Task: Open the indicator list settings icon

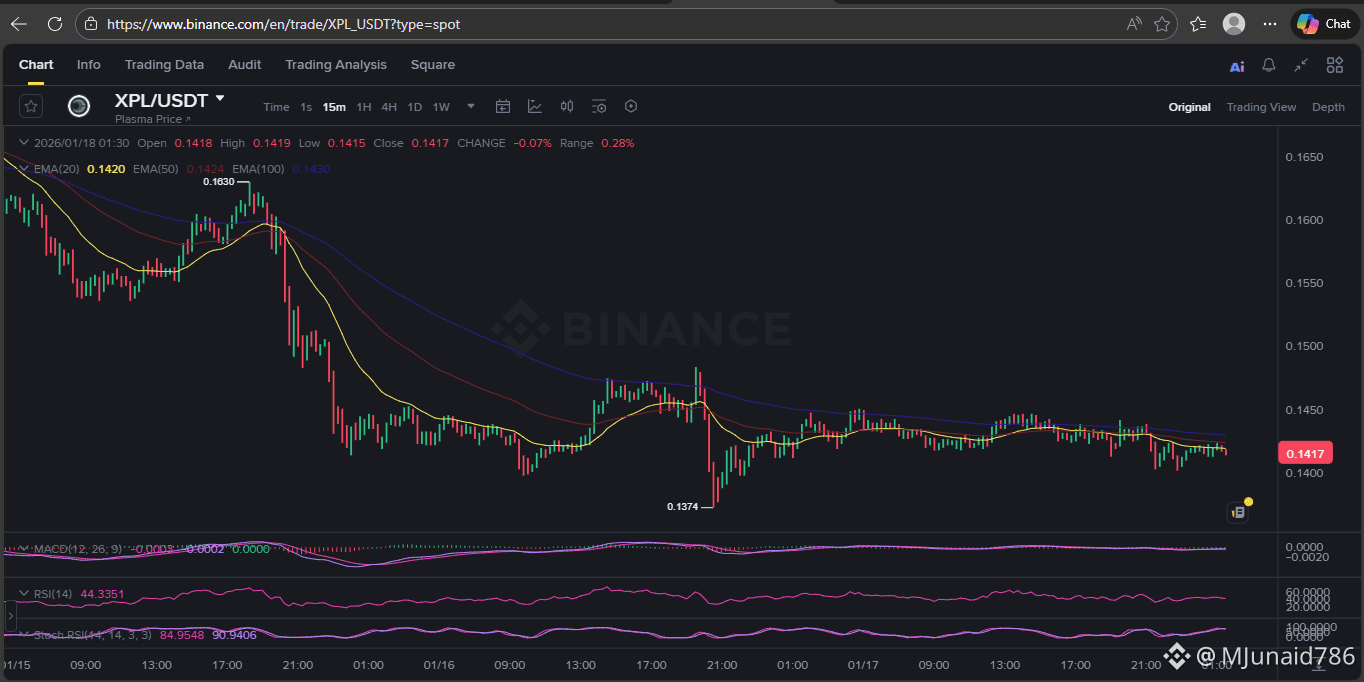Action: coord(599,107)
